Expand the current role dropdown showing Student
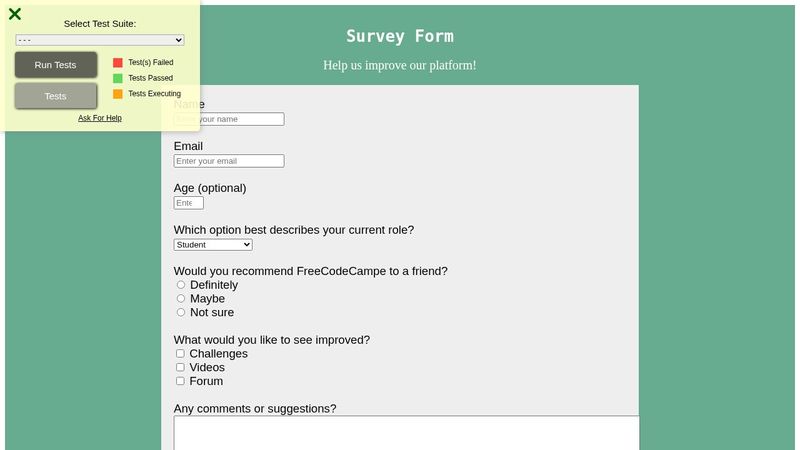 point(213,245)
